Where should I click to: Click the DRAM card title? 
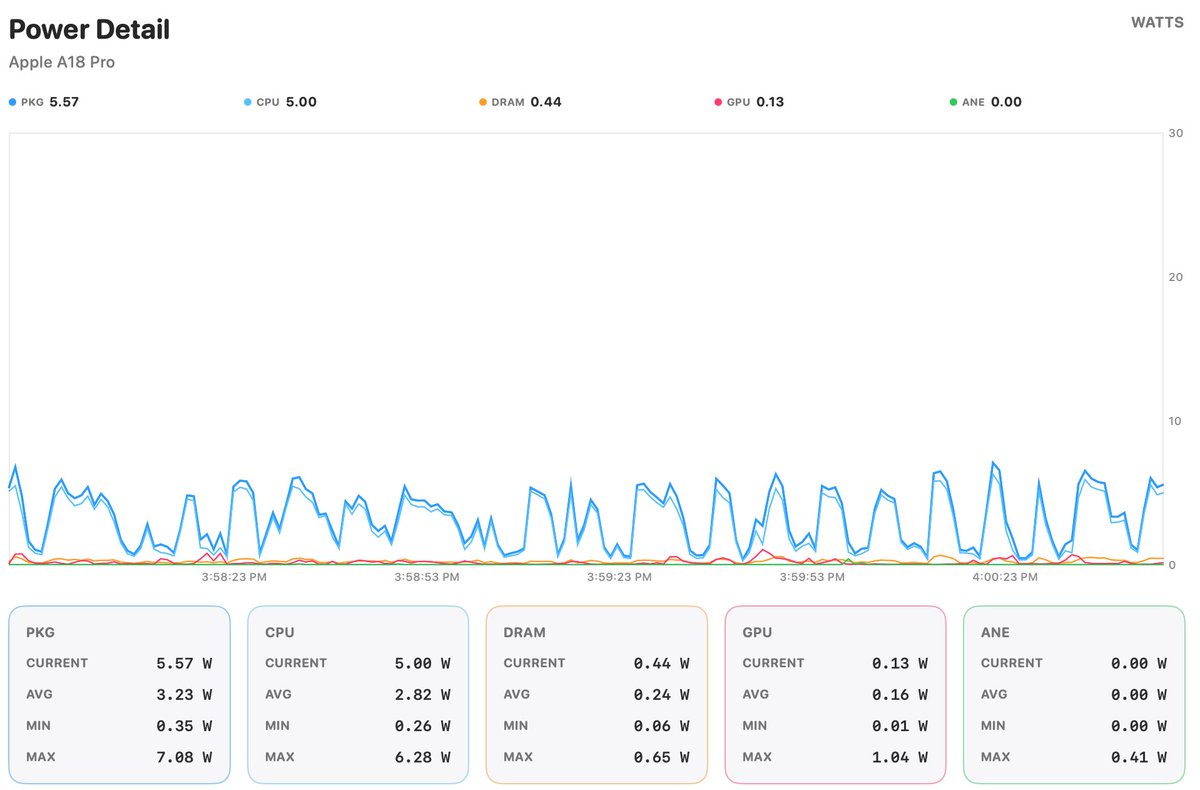525,632
